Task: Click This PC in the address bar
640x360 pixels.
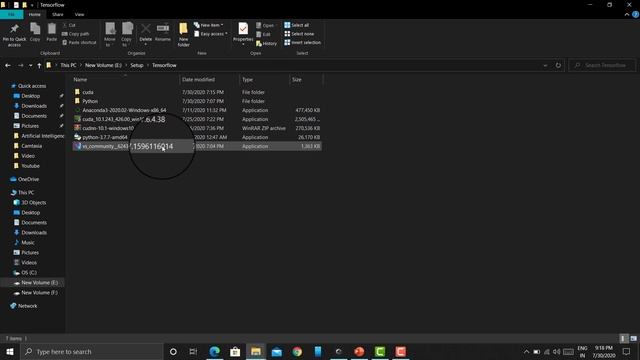Action: [x=68, y=65]
